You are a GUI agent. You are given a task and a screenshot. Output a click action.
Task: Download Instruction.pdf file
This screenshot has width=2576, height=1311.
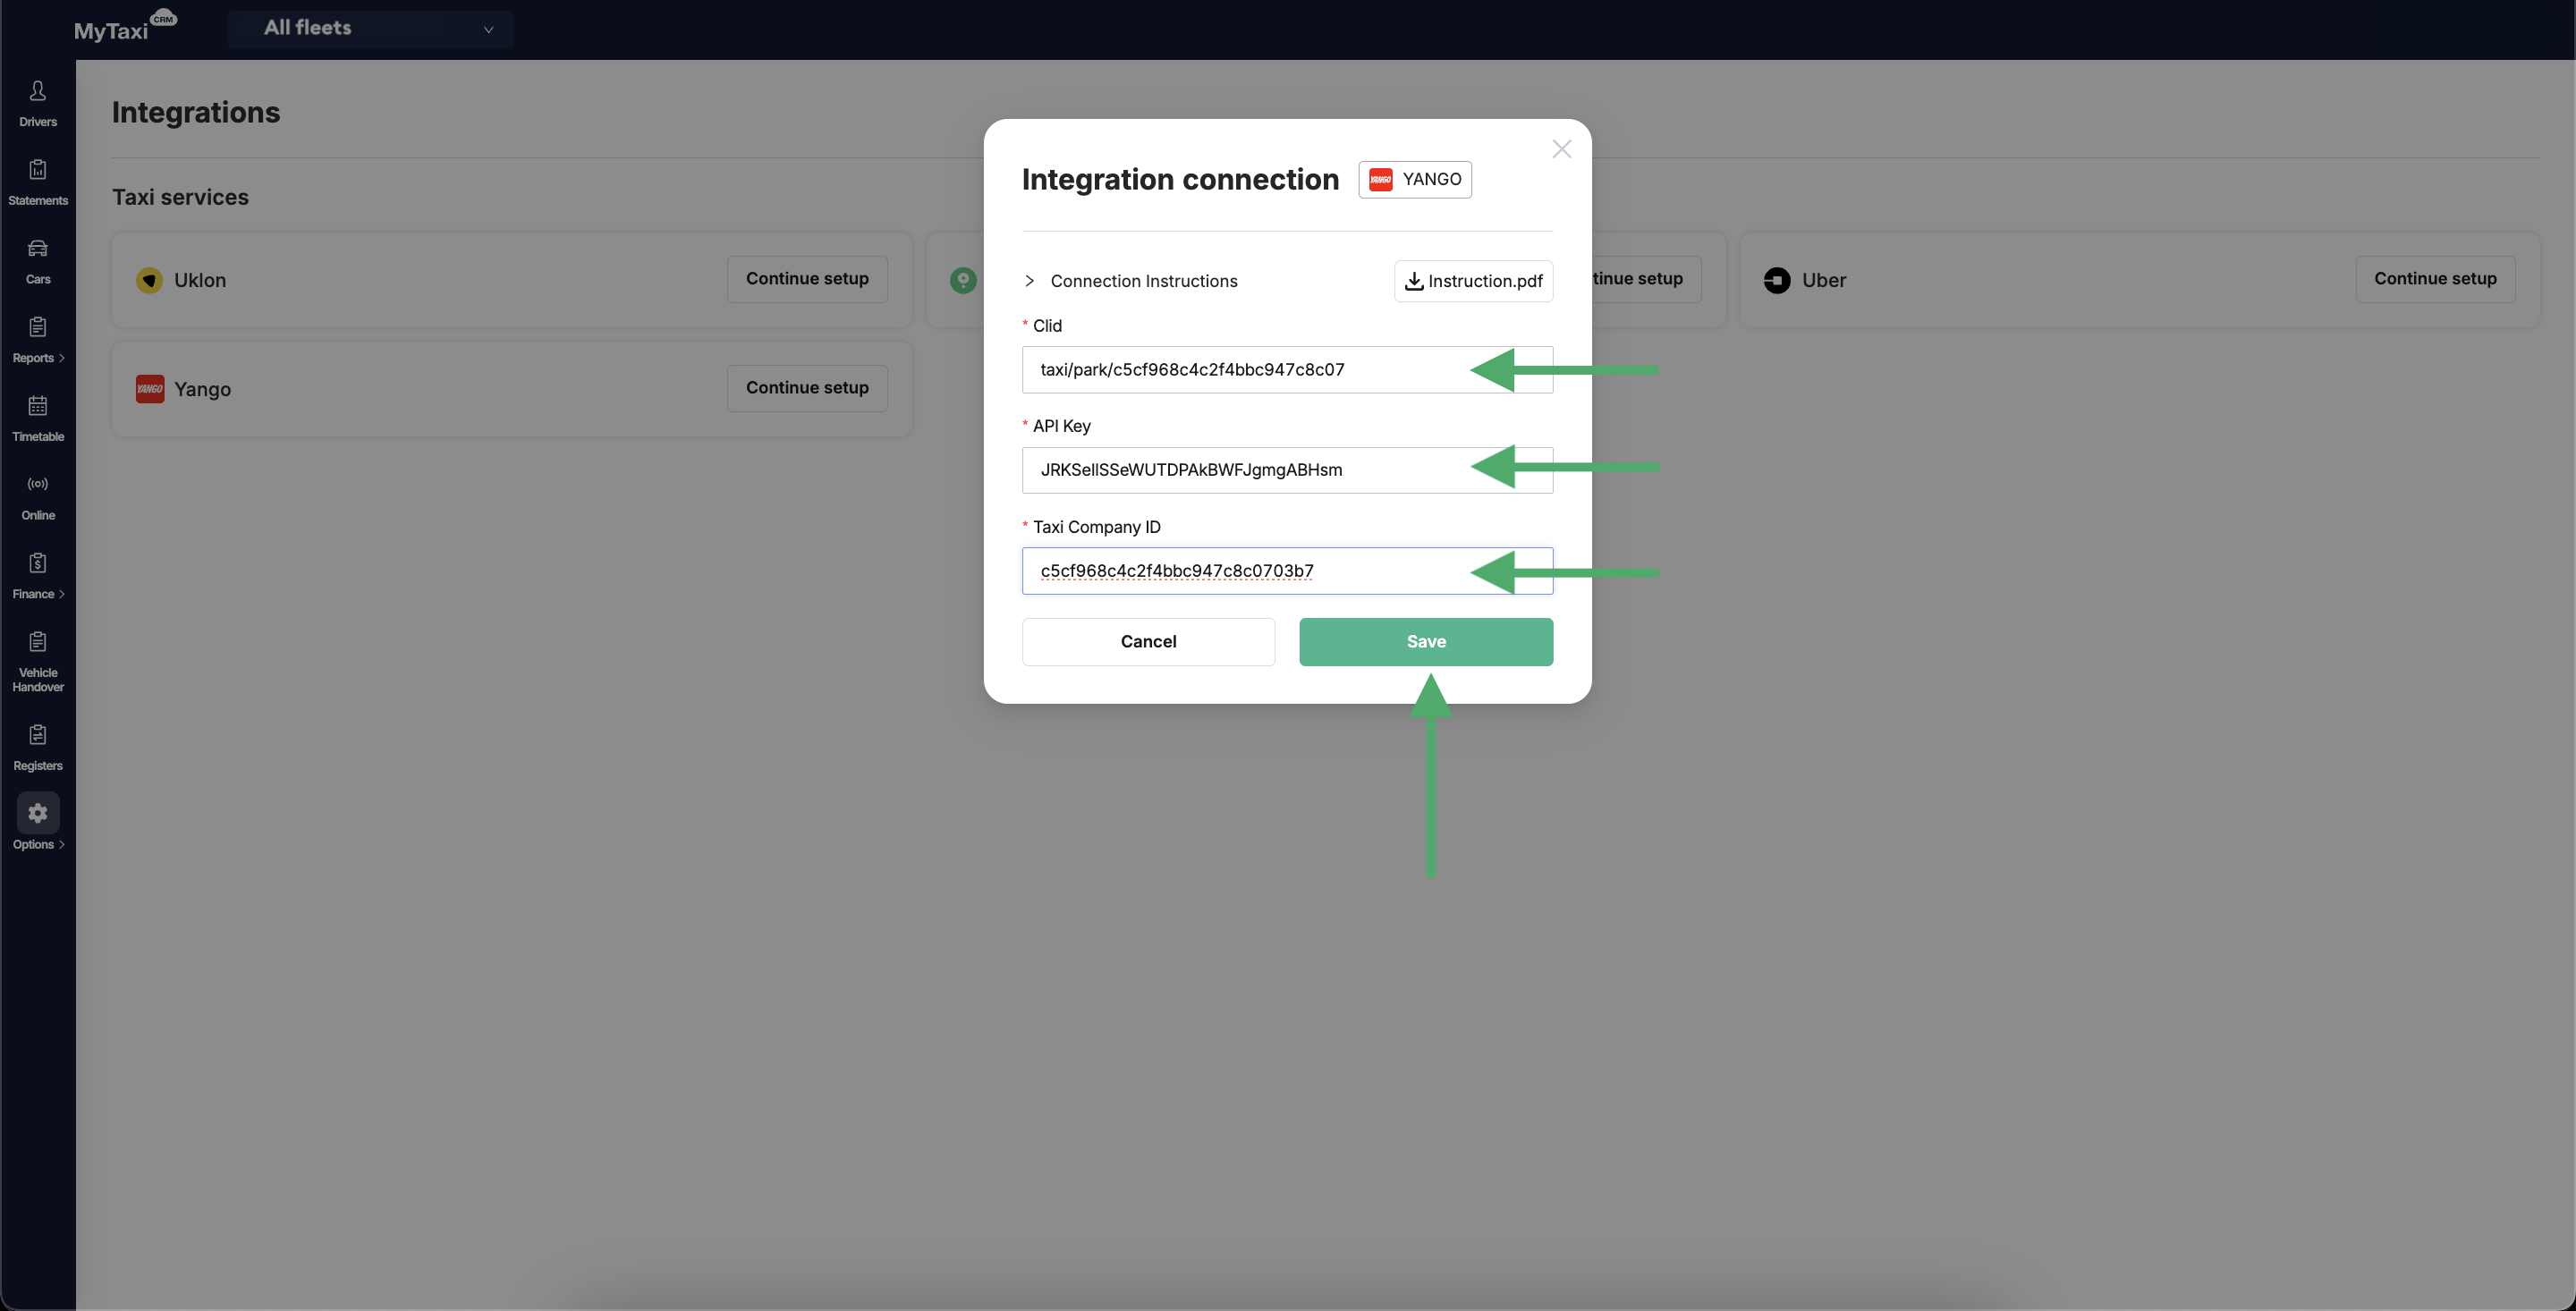1473,281
